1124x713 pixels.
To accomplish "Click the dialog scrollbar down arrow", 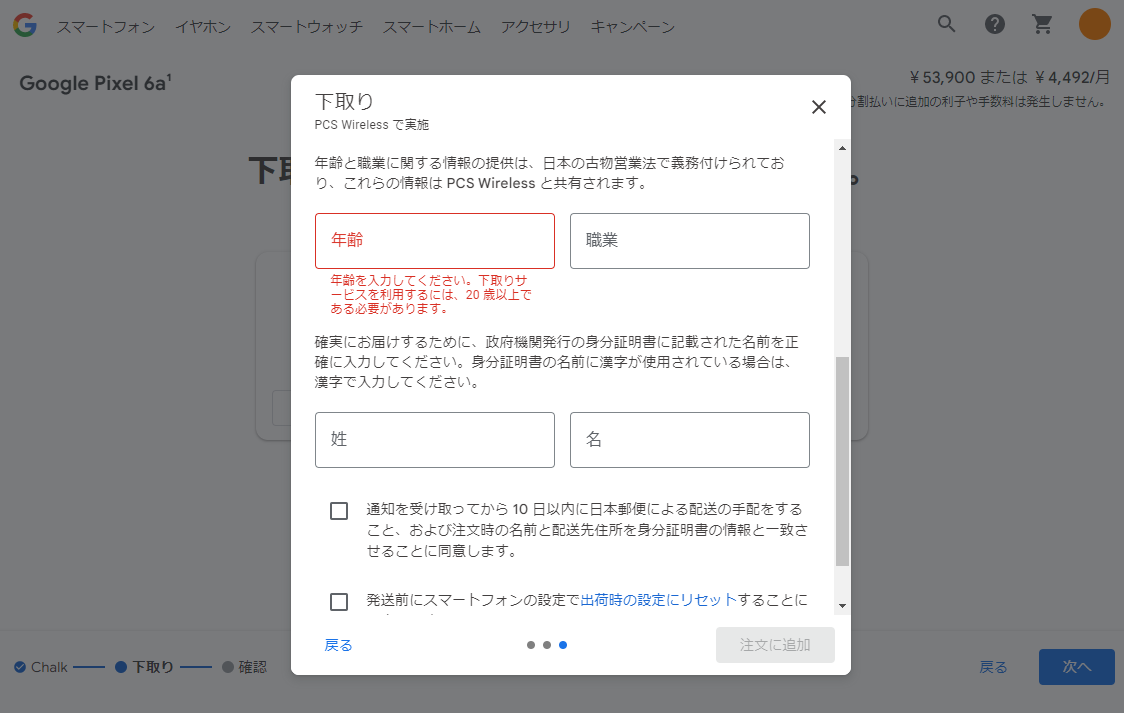I will click(x=842, y=606).
